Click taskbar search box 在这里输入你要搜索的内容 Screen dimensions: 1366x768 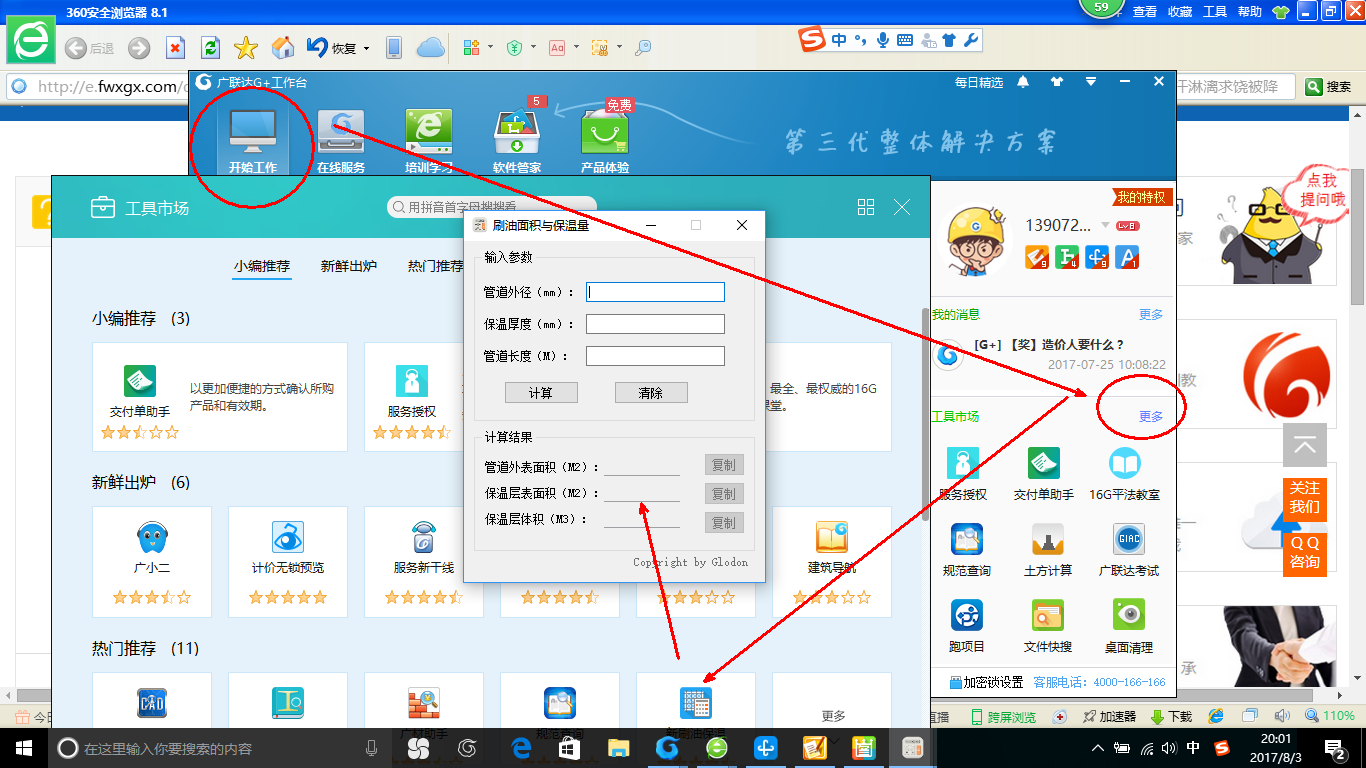[x=218, y=748]
